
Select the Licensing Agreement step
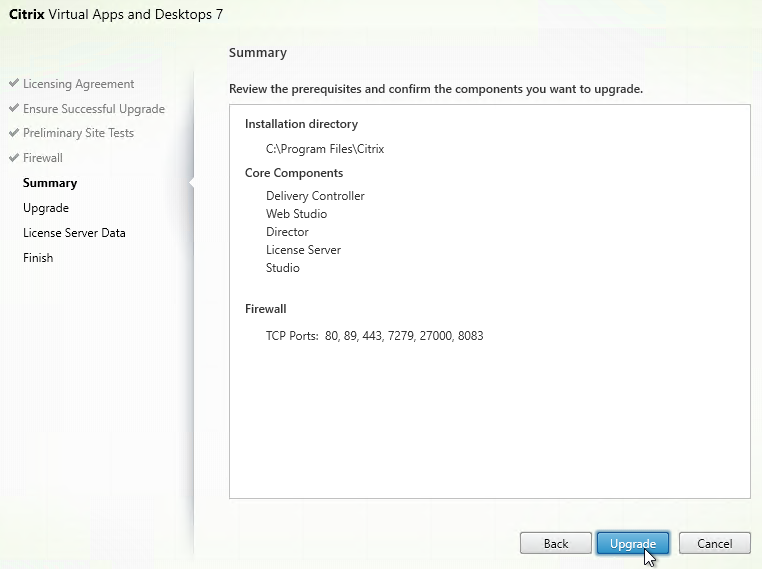click(78, 84)
